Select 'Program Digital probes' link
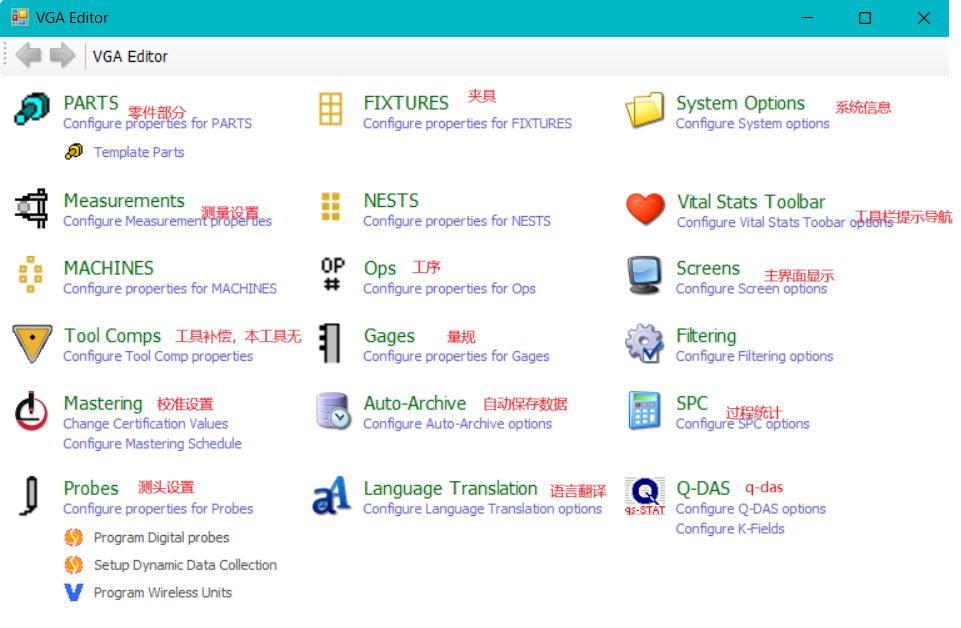This screenshot has width=961, height=628. (x=162, y=537)
